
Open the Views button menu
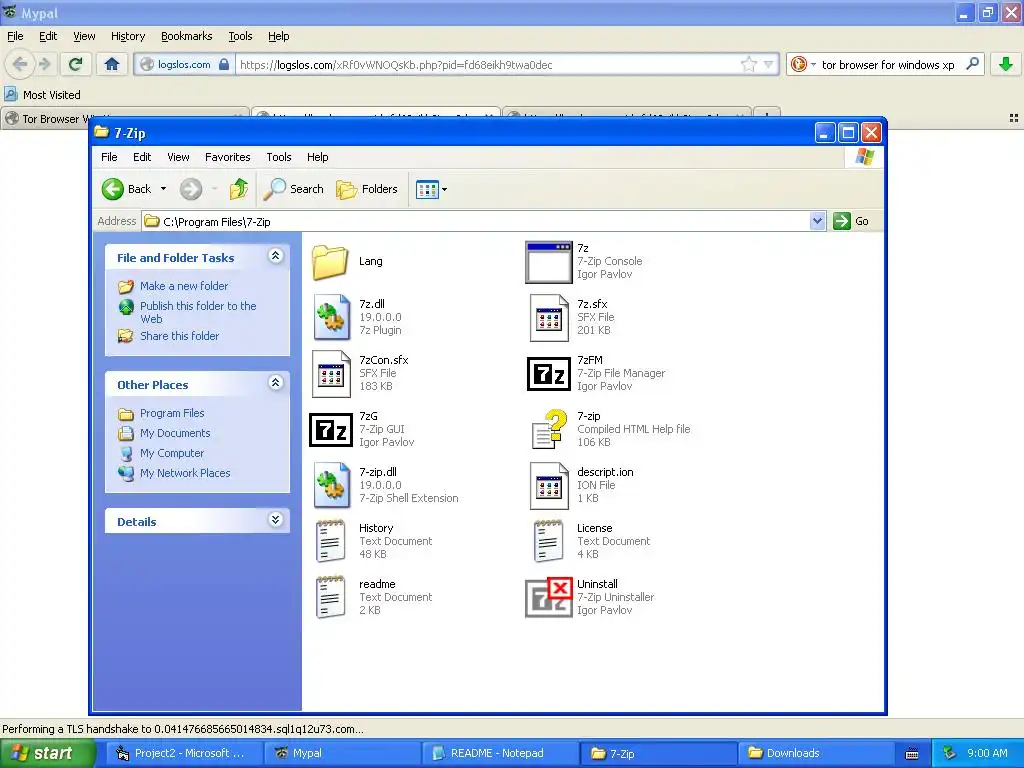click(431, 190)
